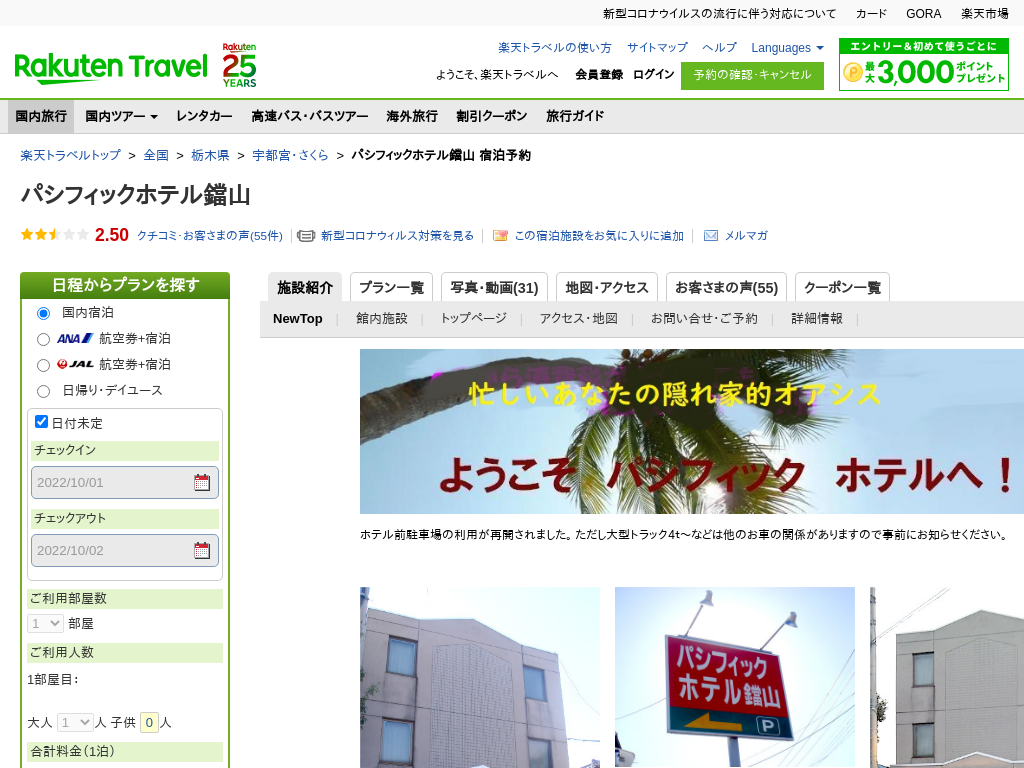Click the mask icon for coronavirus measures

coord(306,236)
